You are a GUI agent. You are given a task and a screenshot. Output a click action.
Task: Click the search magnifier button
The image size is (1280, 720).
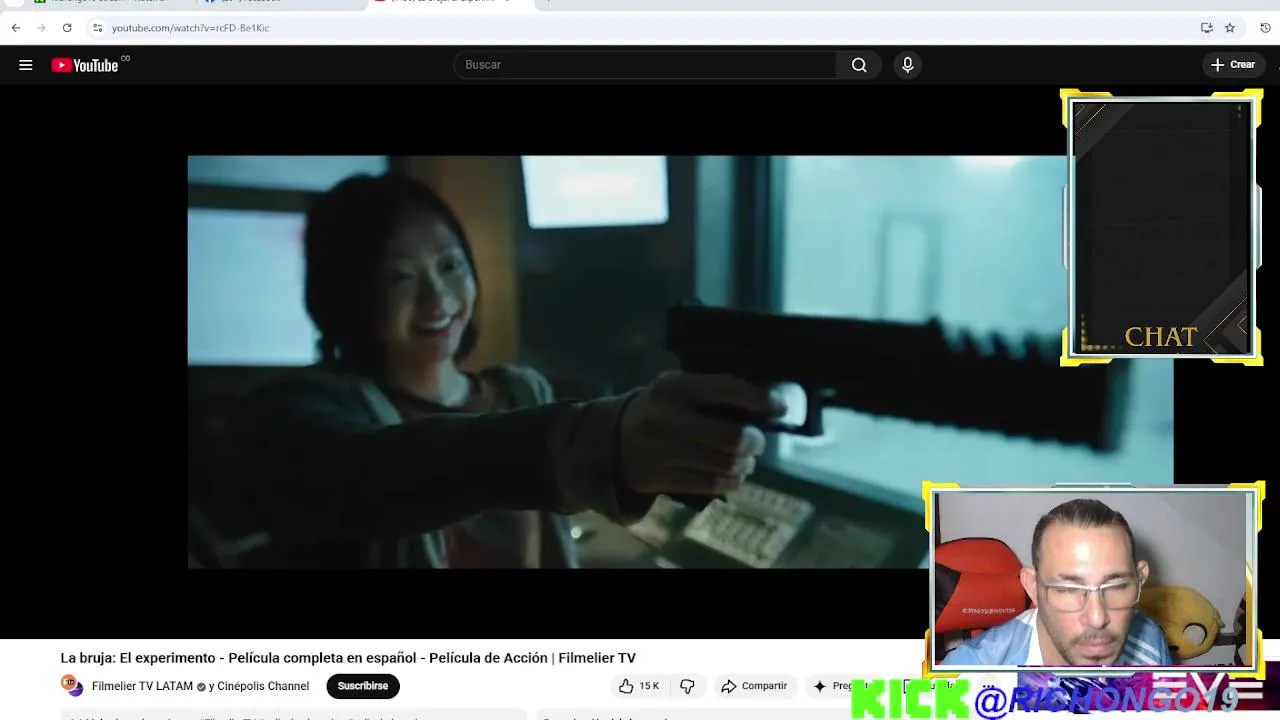tap(859, 65)
